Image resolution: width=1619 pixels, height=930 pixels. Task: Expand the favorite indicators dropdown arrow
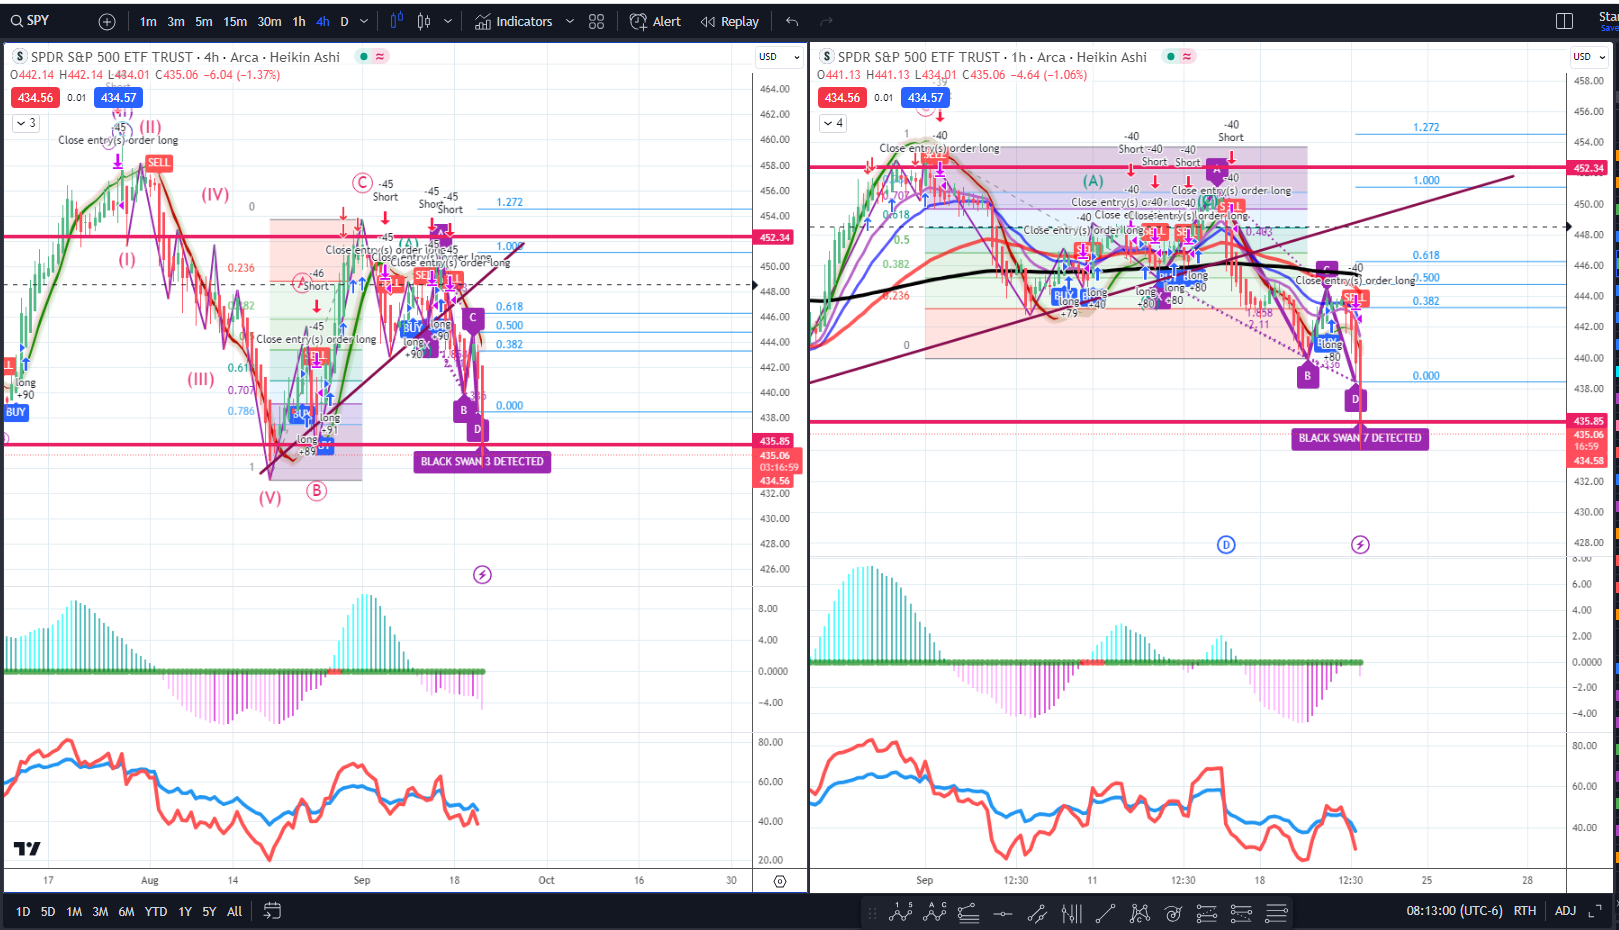570,21
